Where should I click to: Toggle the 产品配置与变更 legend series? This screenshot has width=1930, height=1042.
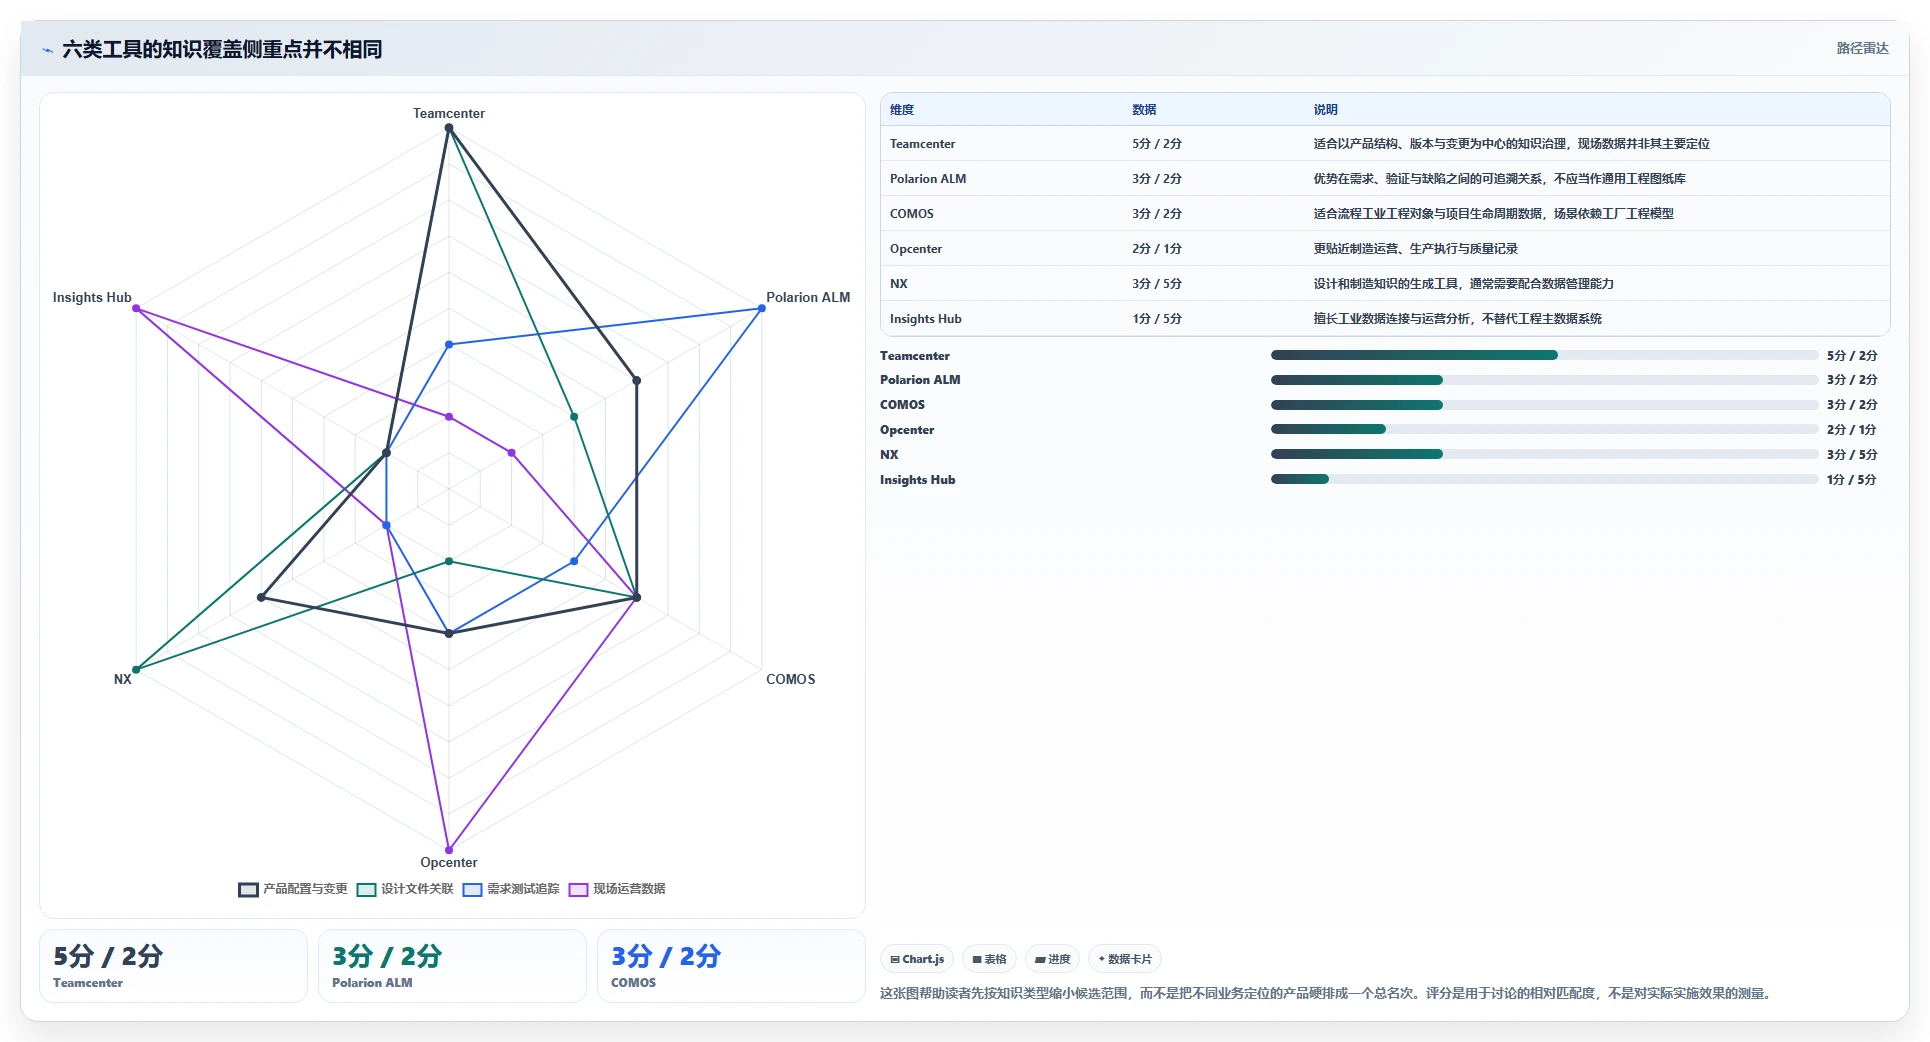point(293,889)
